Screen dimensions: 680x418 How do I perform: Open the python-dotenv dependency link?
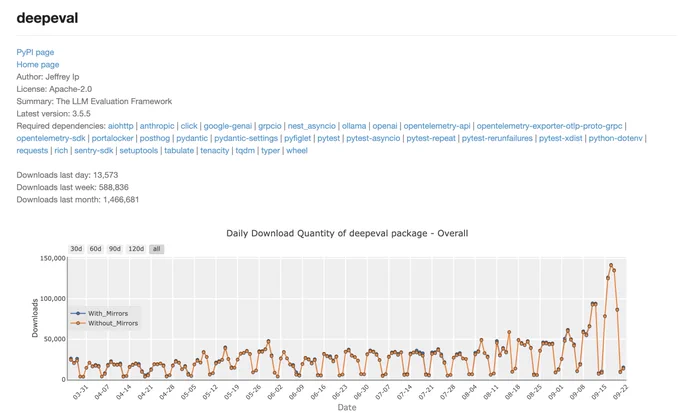point(615,138)
